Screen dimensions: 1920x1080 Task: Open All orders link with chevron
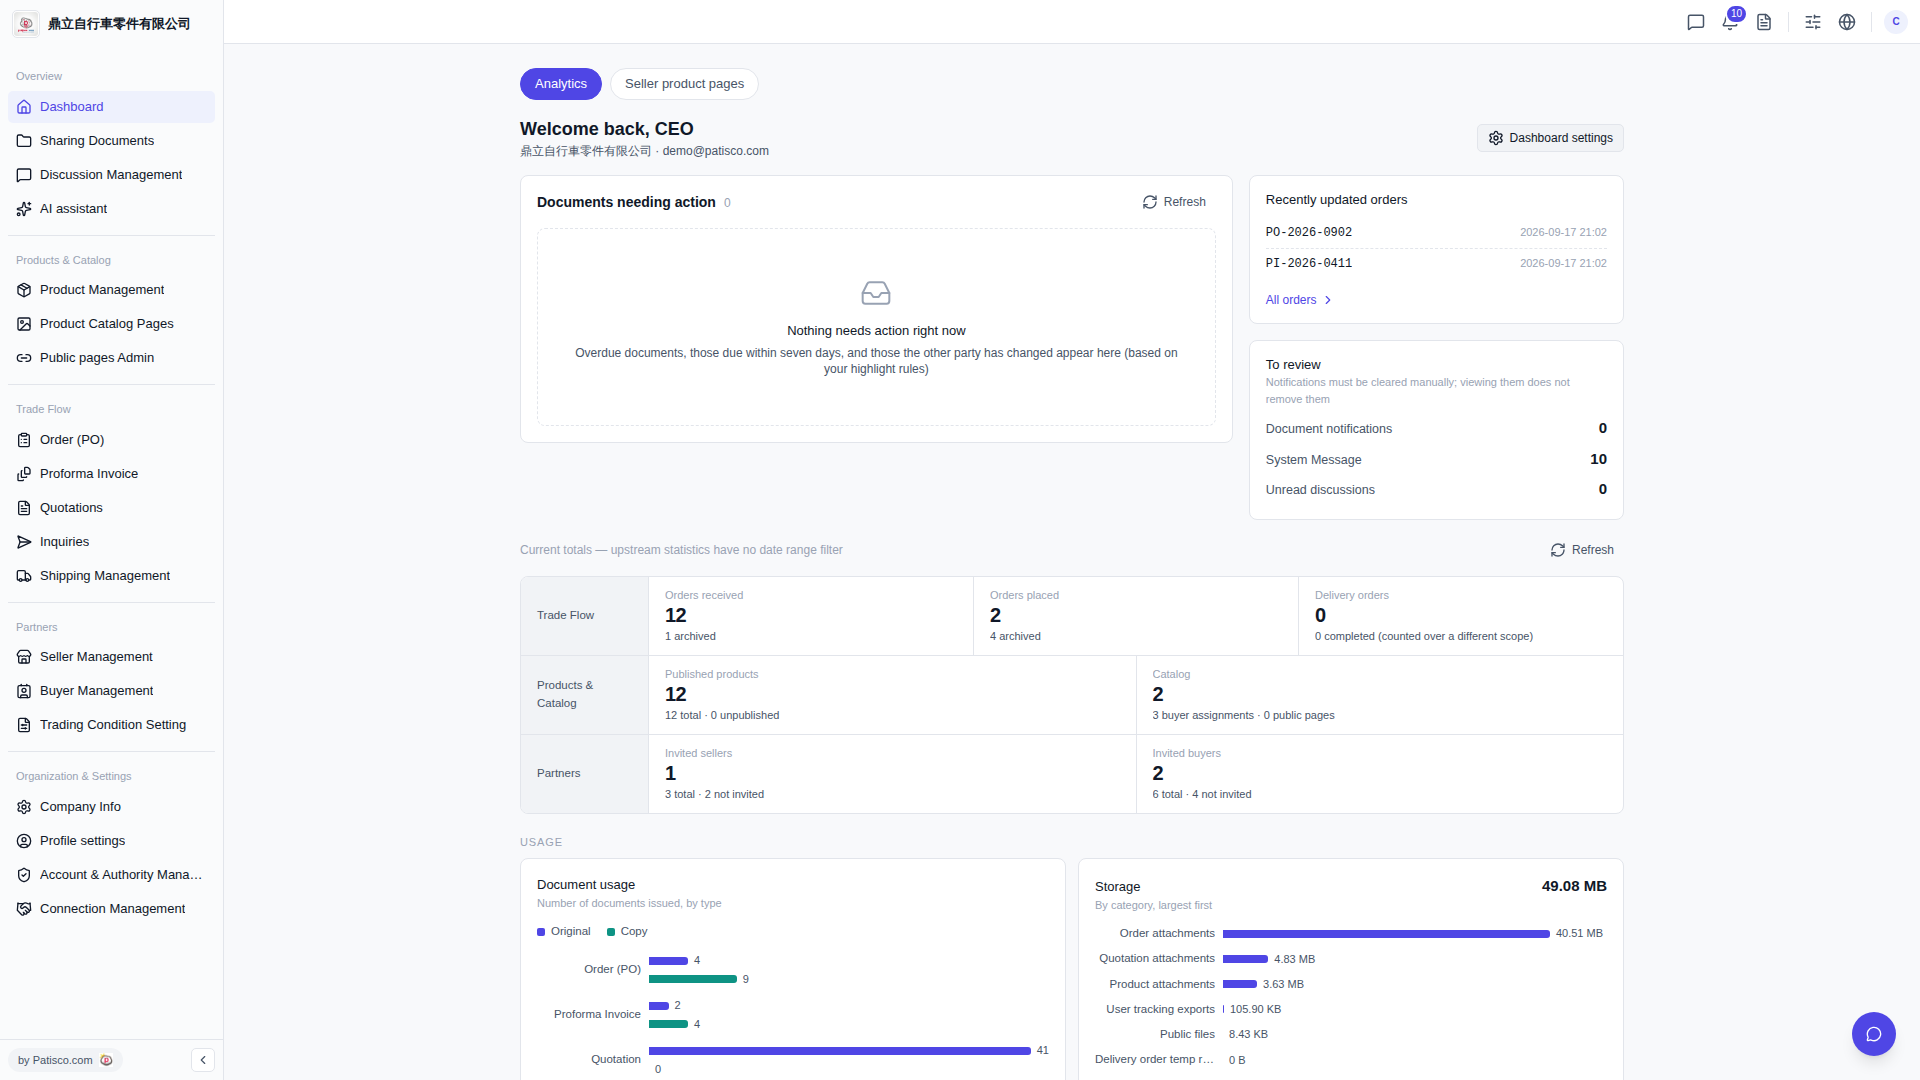(x=1298, y=300)
